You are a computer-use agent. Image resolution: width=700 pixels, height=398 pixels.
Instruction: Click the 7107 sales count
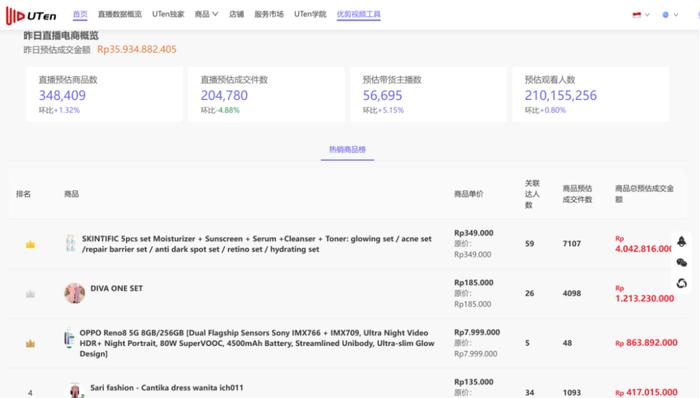[x=571, y=244]
